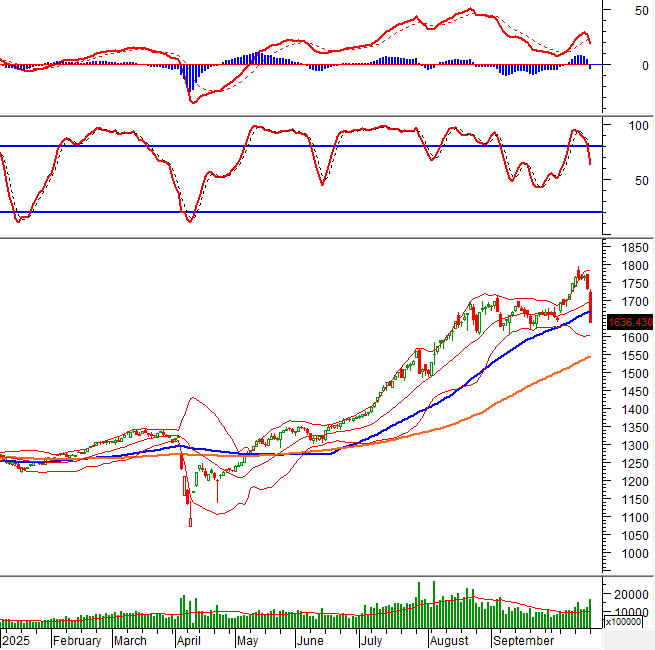Click the April month label on the time axis
This screenshot has width=655, height=650.
tap(188, 641)
